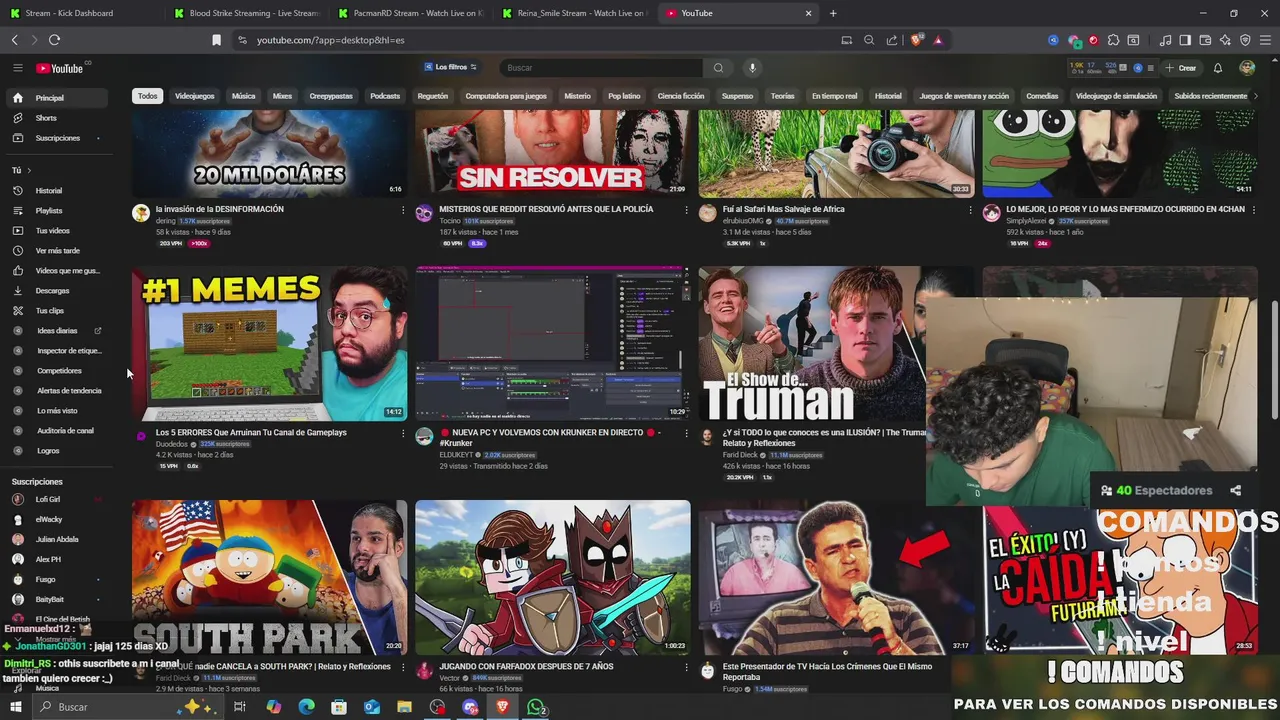Select the Todos filter chip
Image resolution: width=1280 pixels, height=720 pixels.
147,96
